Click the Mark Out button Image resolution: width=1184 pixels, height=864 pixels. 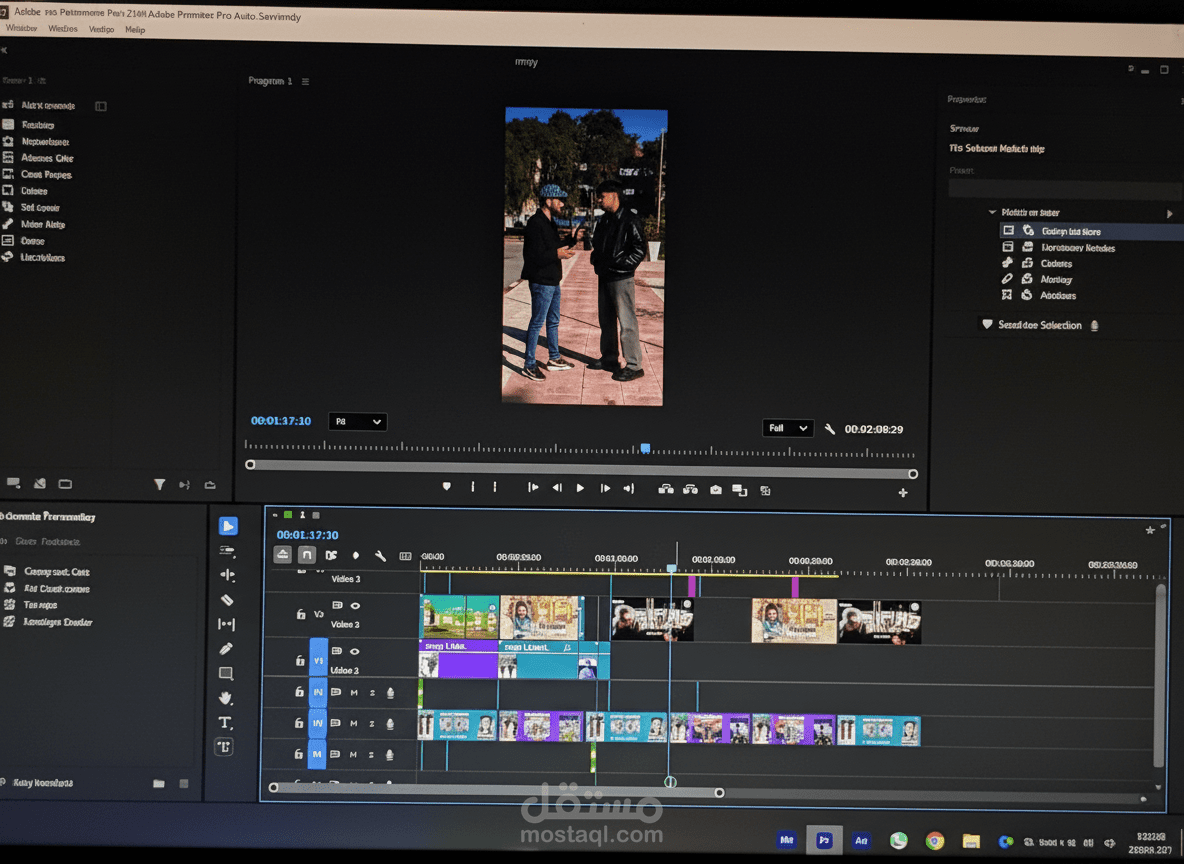coord(495,487)
